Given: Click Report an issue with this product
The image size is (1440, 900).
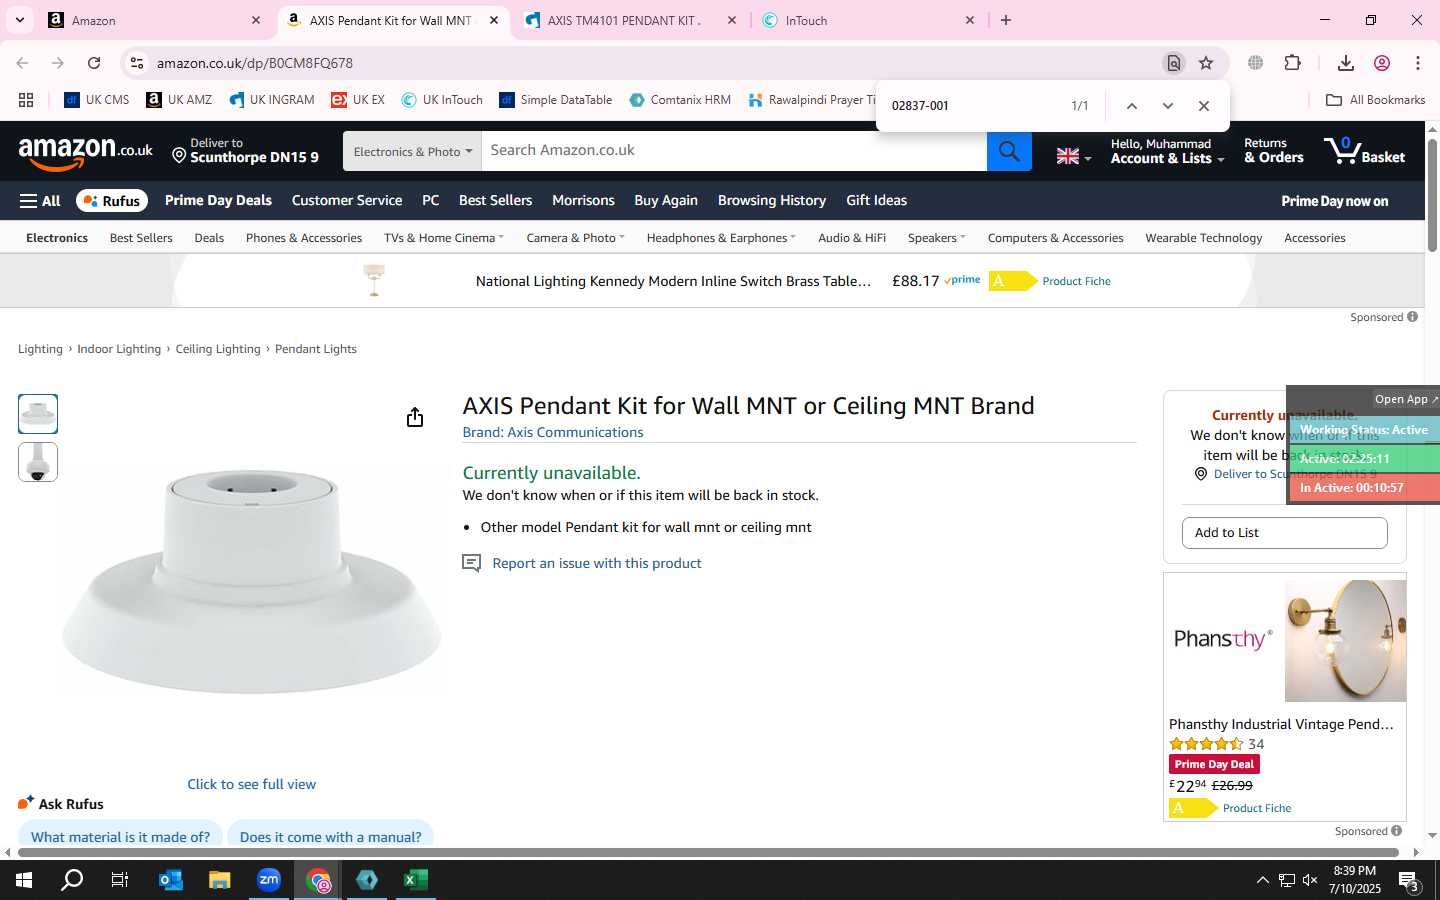Looking at the screenshot, I should [596, 564].
